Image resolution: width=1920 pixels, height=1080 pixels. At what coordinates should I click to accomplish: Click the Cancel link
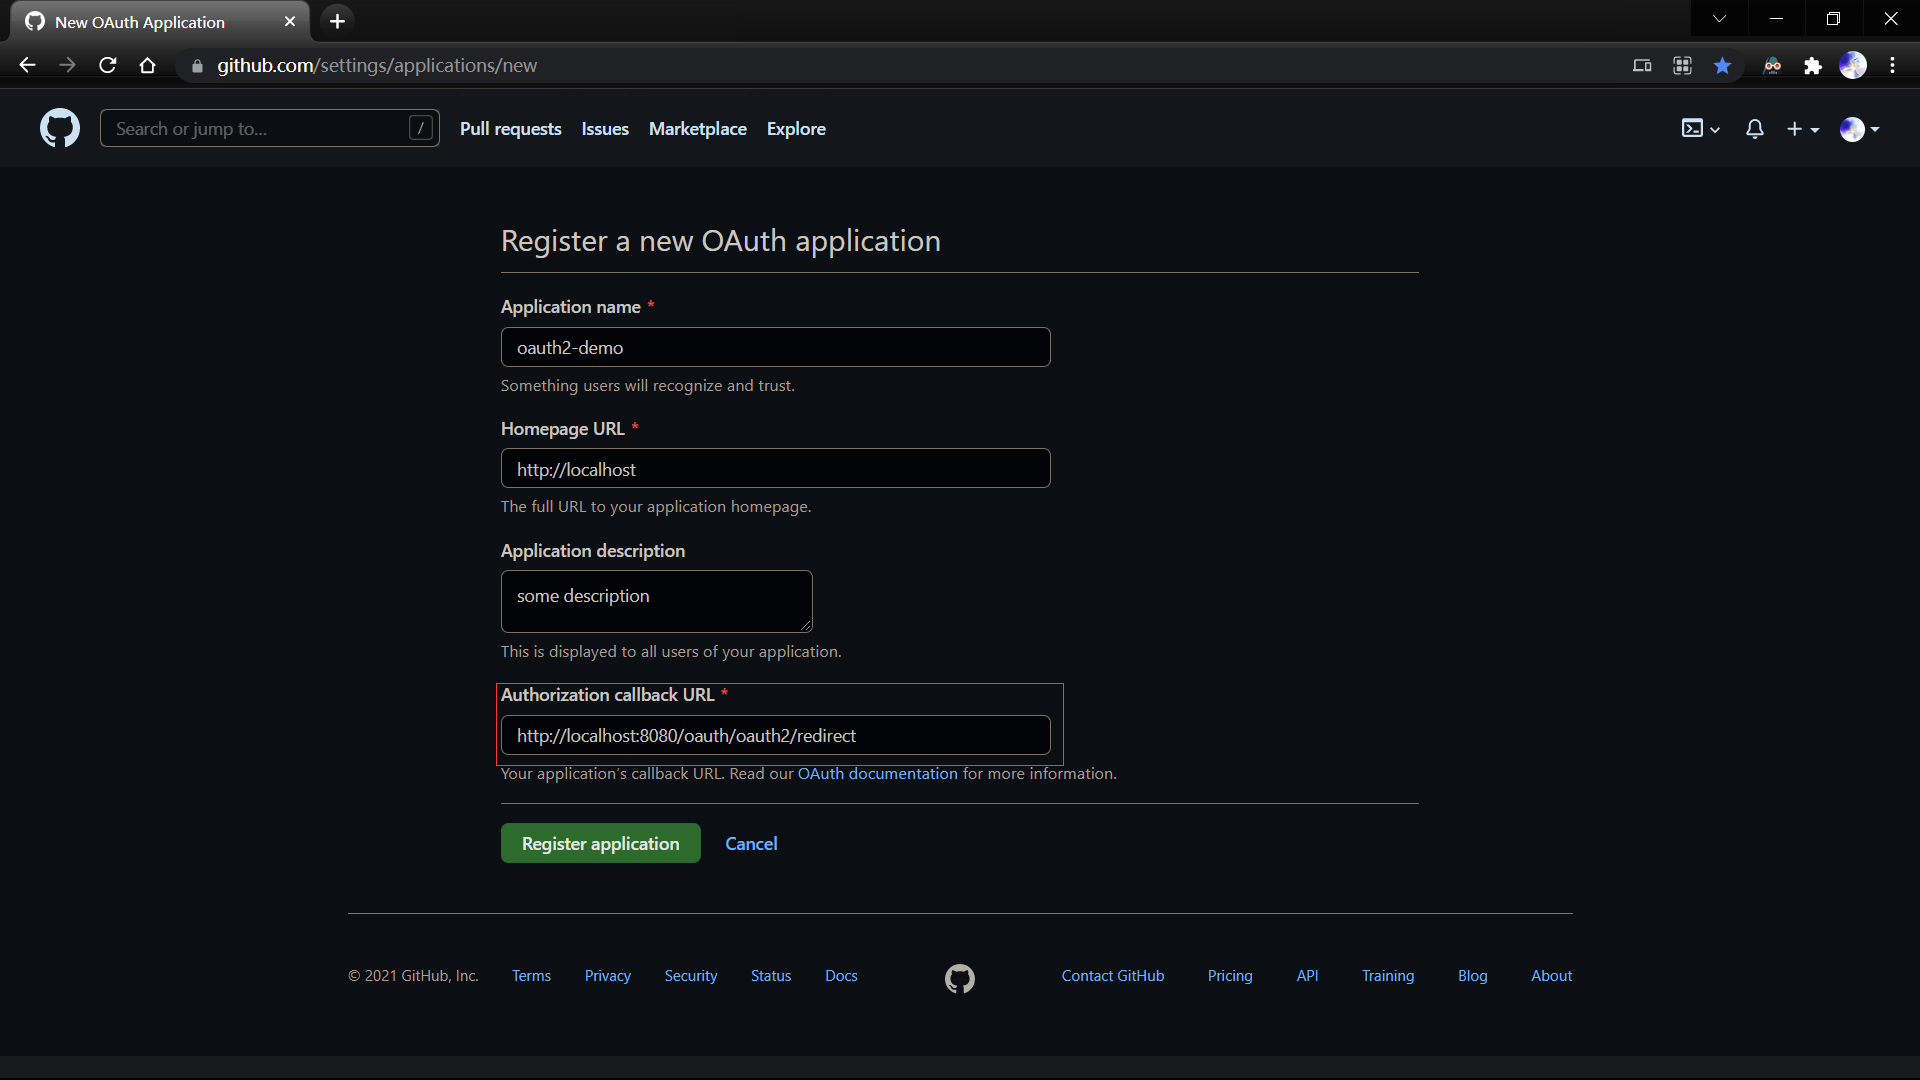click(751, 843)
